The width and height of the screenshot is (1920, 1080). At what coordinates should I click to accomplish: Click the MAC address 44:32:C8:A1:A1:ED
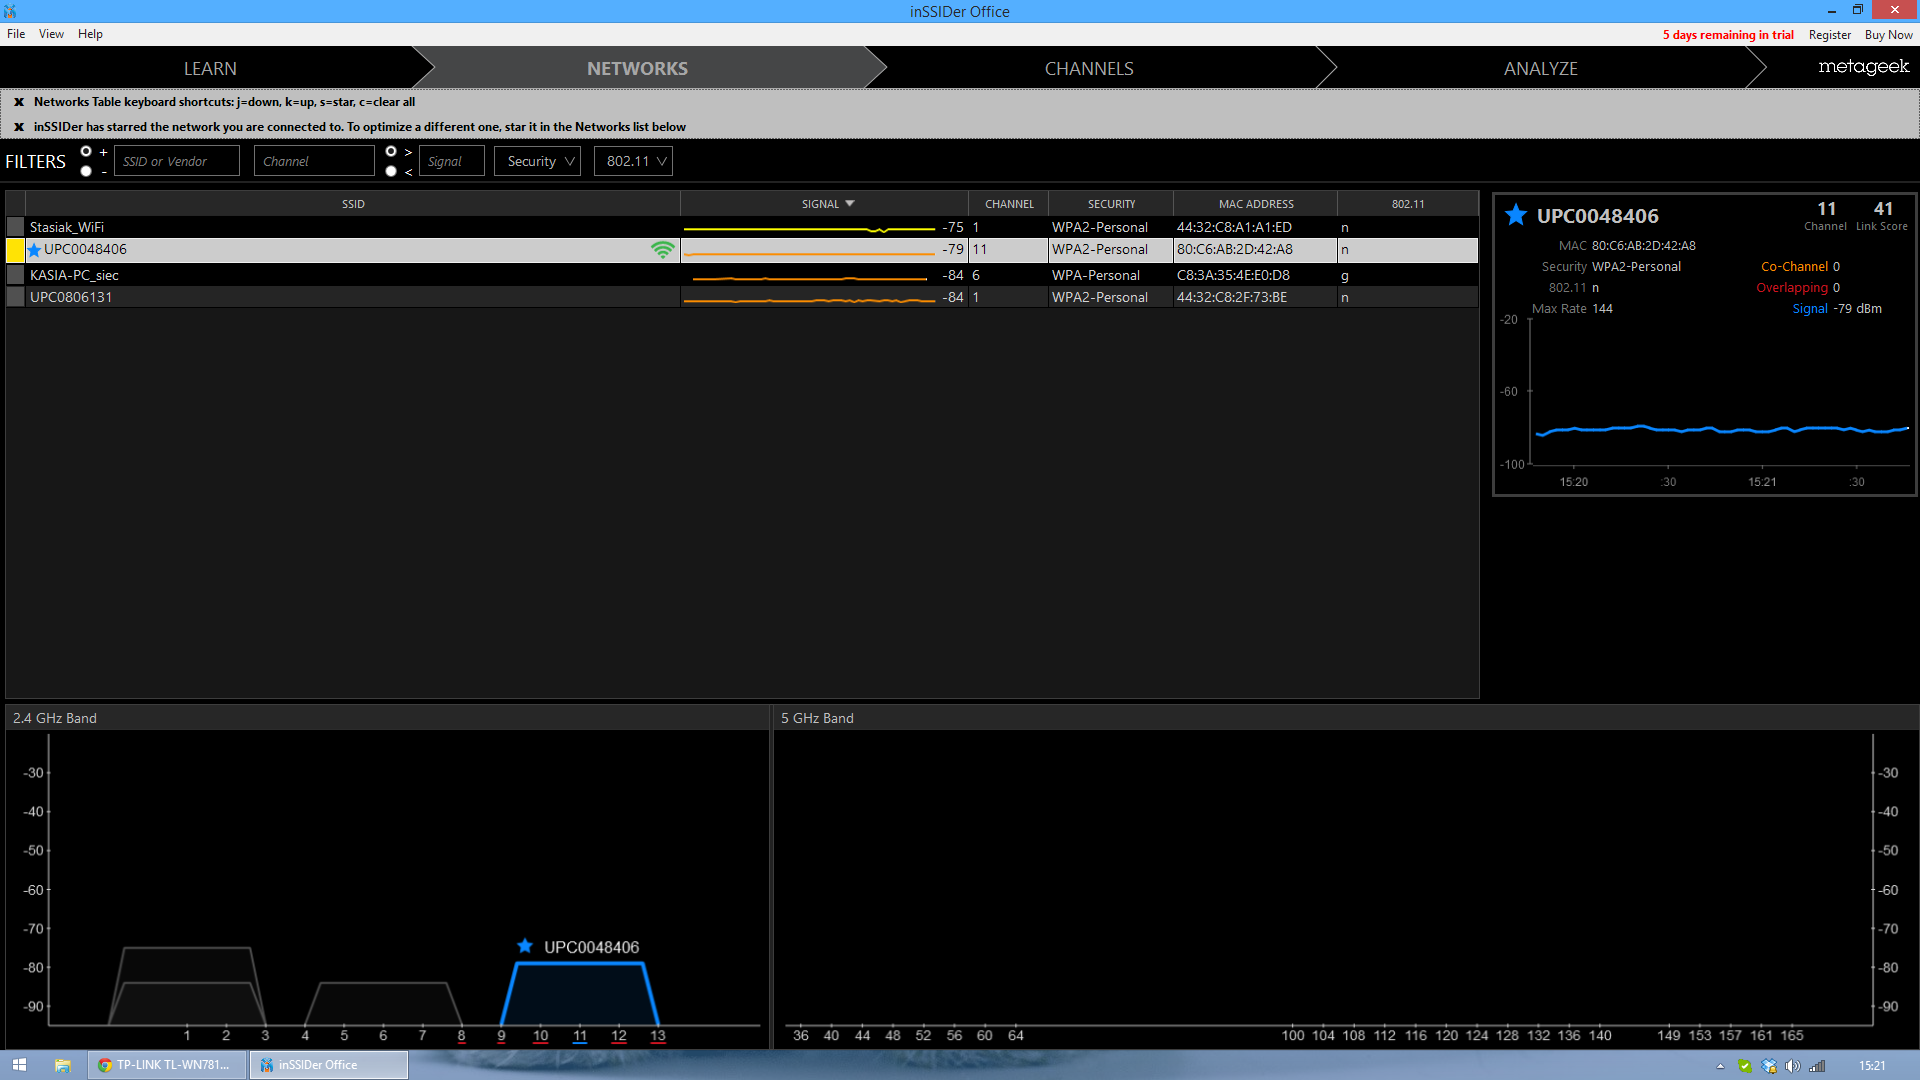pos(1234,227)
